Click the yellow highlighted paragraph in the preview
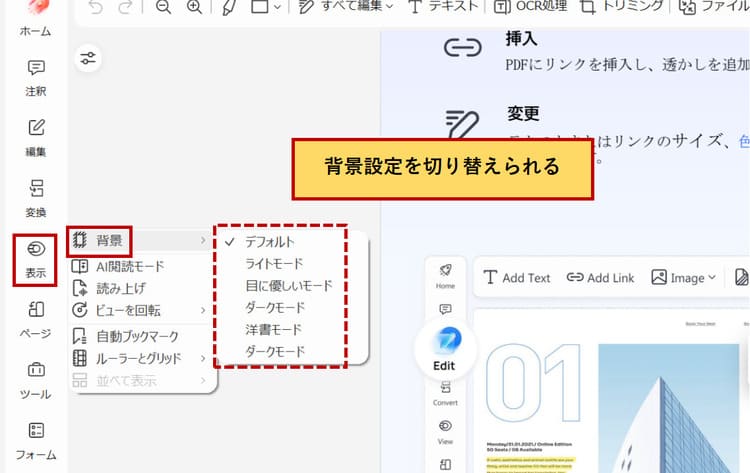750x473 pixels. pyautogui.click(x=529, y=465)
